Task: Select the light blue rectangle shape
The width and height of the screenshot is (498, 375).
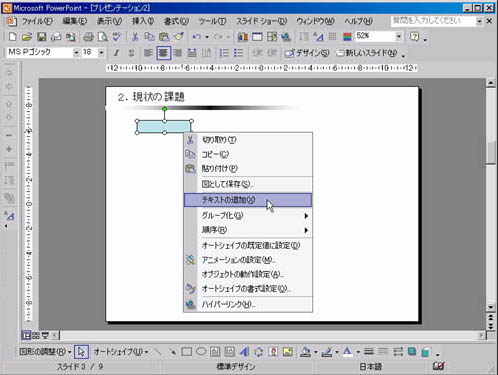Action: pyautogui.click(x=164, y=127)
